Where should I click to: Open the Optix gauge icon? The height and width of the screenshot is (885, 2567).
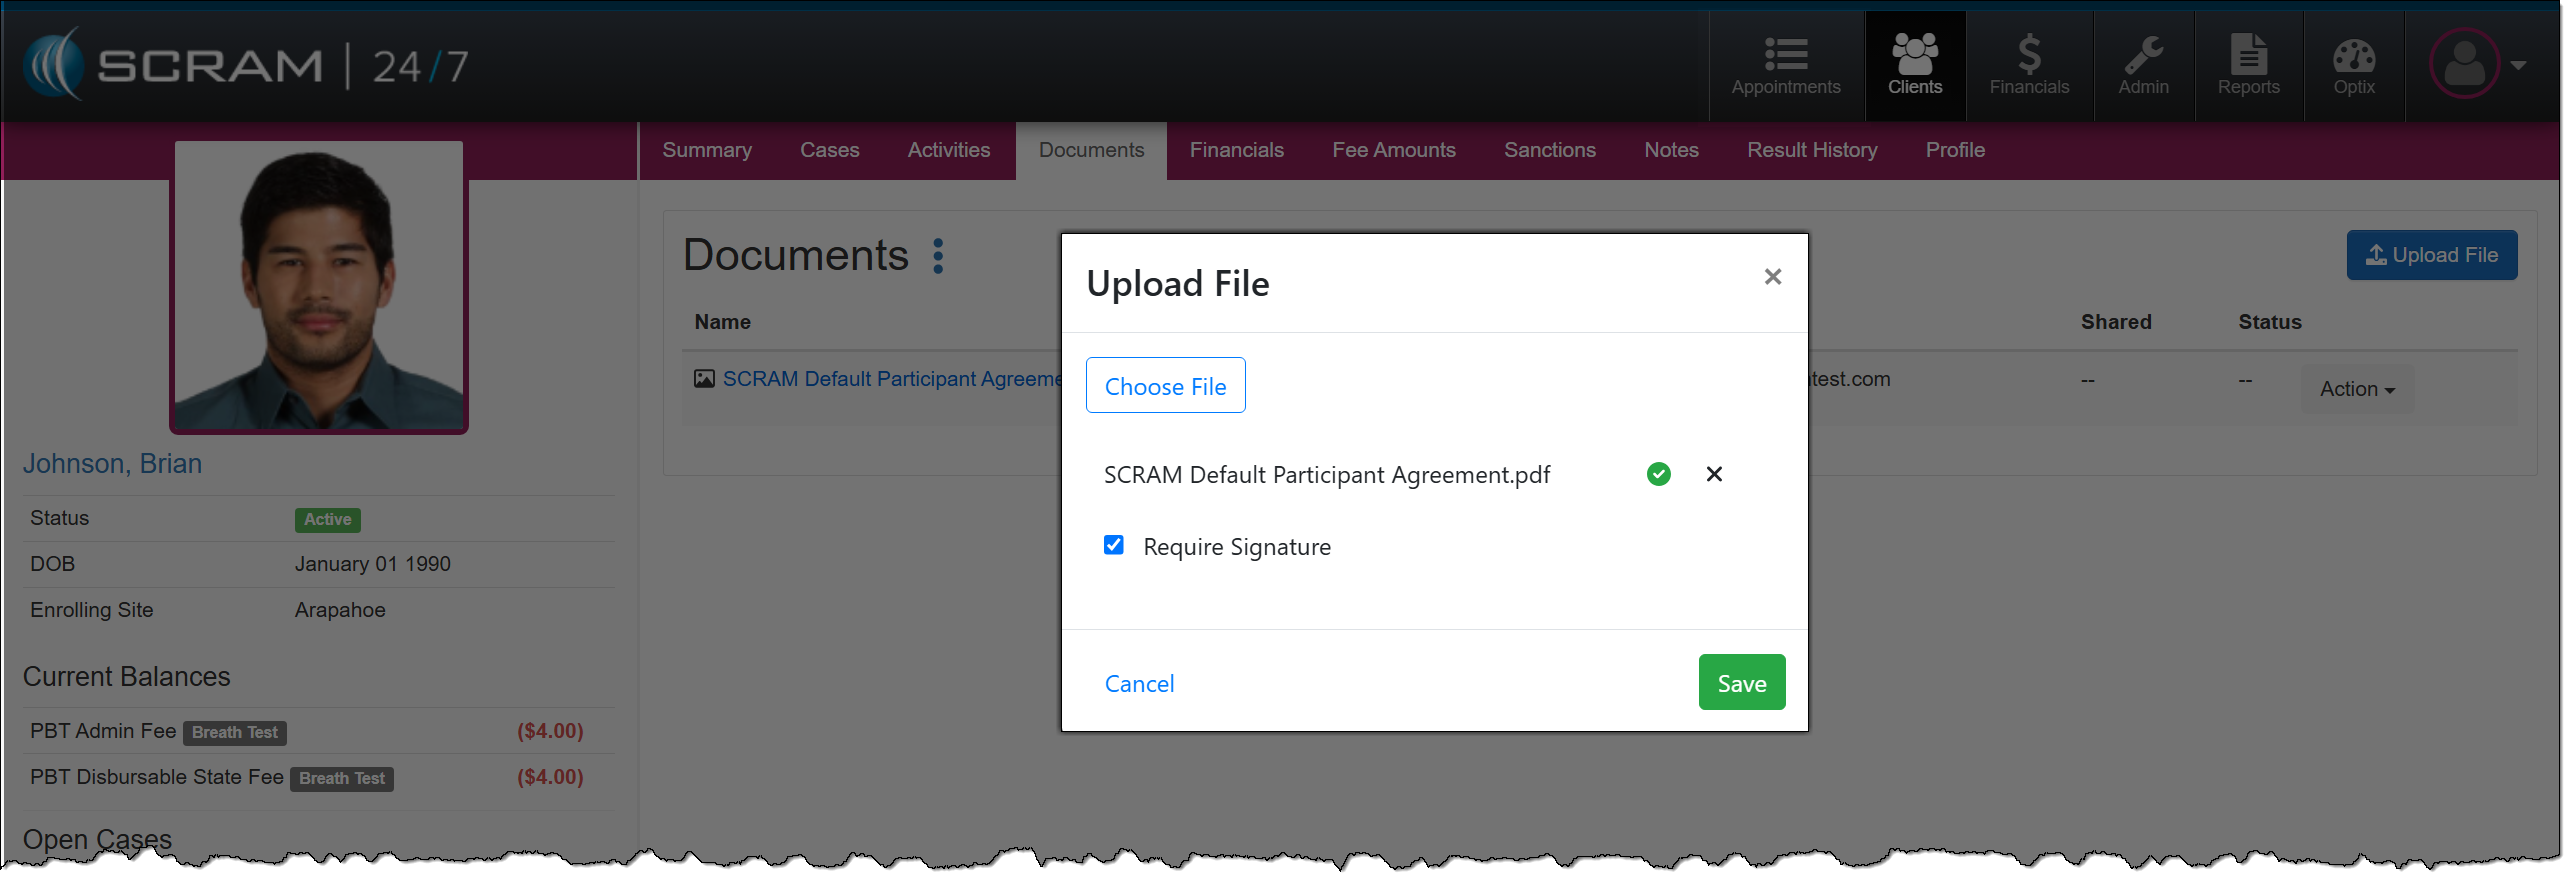point(2353,55)
